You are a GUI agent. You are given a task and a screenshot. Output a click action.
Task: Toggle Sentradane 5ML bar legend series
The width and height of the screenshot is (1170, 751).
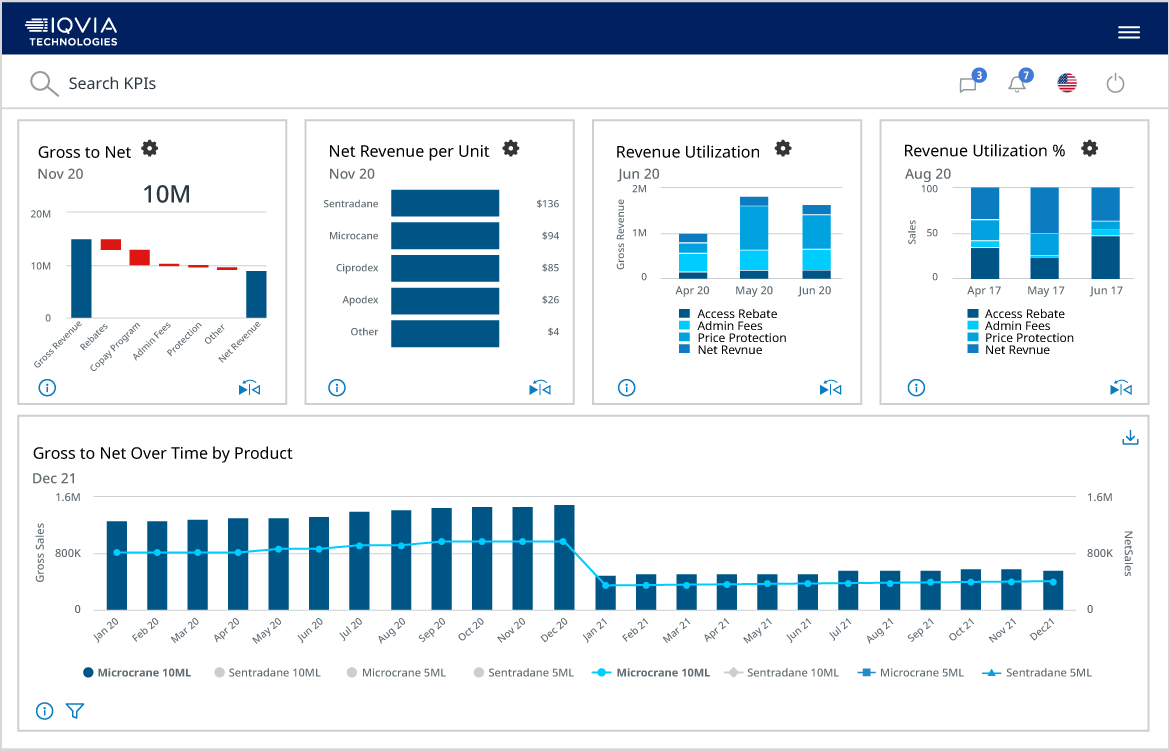click(524, 673)
